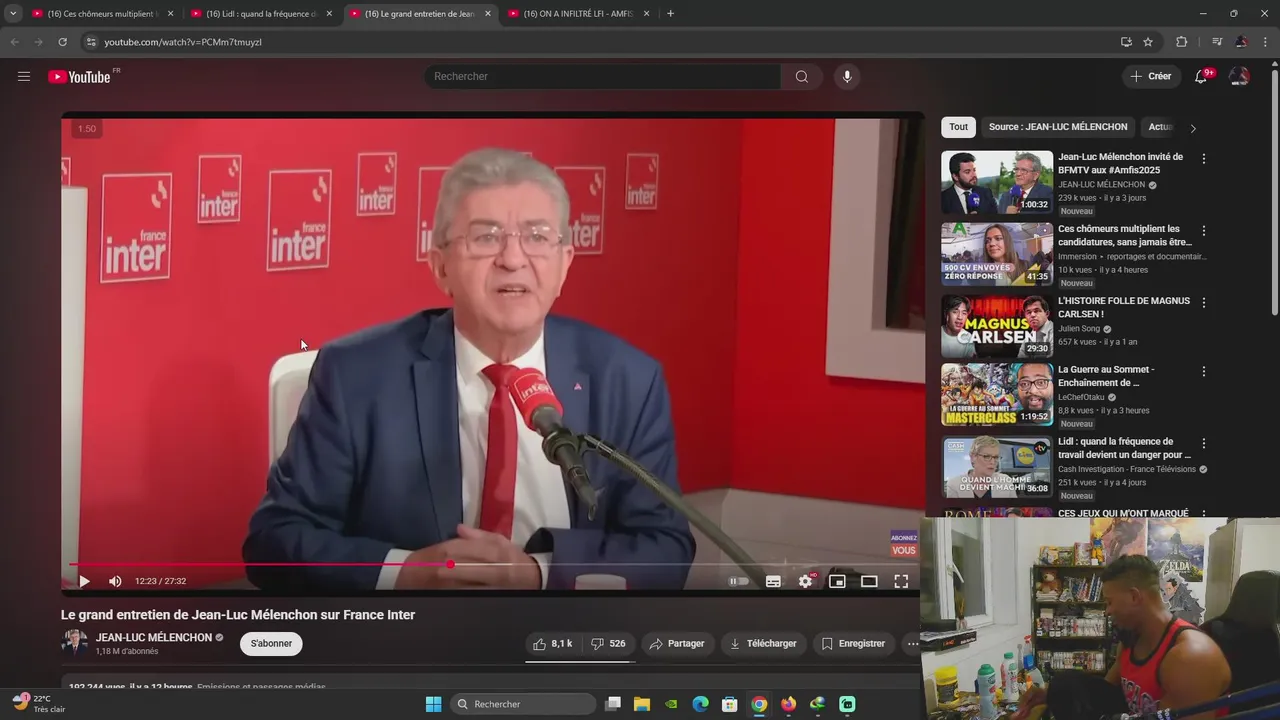Viewport: 1280px width, 720px height.
Task: Click the Partager button
Action: (677, 644)
